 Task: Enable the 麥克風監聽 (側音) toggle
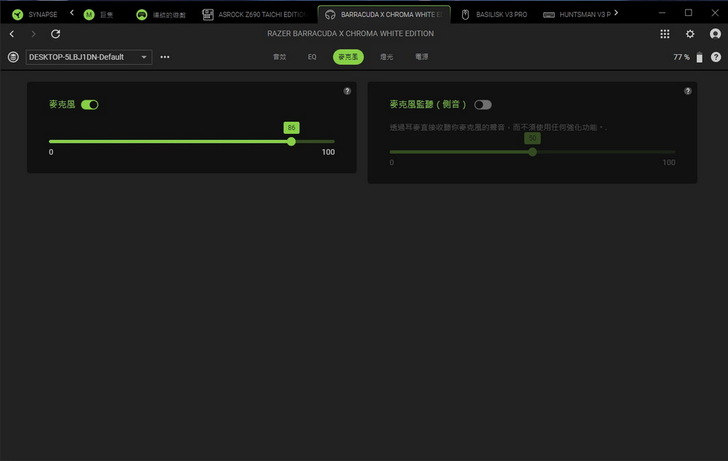click(x=483, y=104)
